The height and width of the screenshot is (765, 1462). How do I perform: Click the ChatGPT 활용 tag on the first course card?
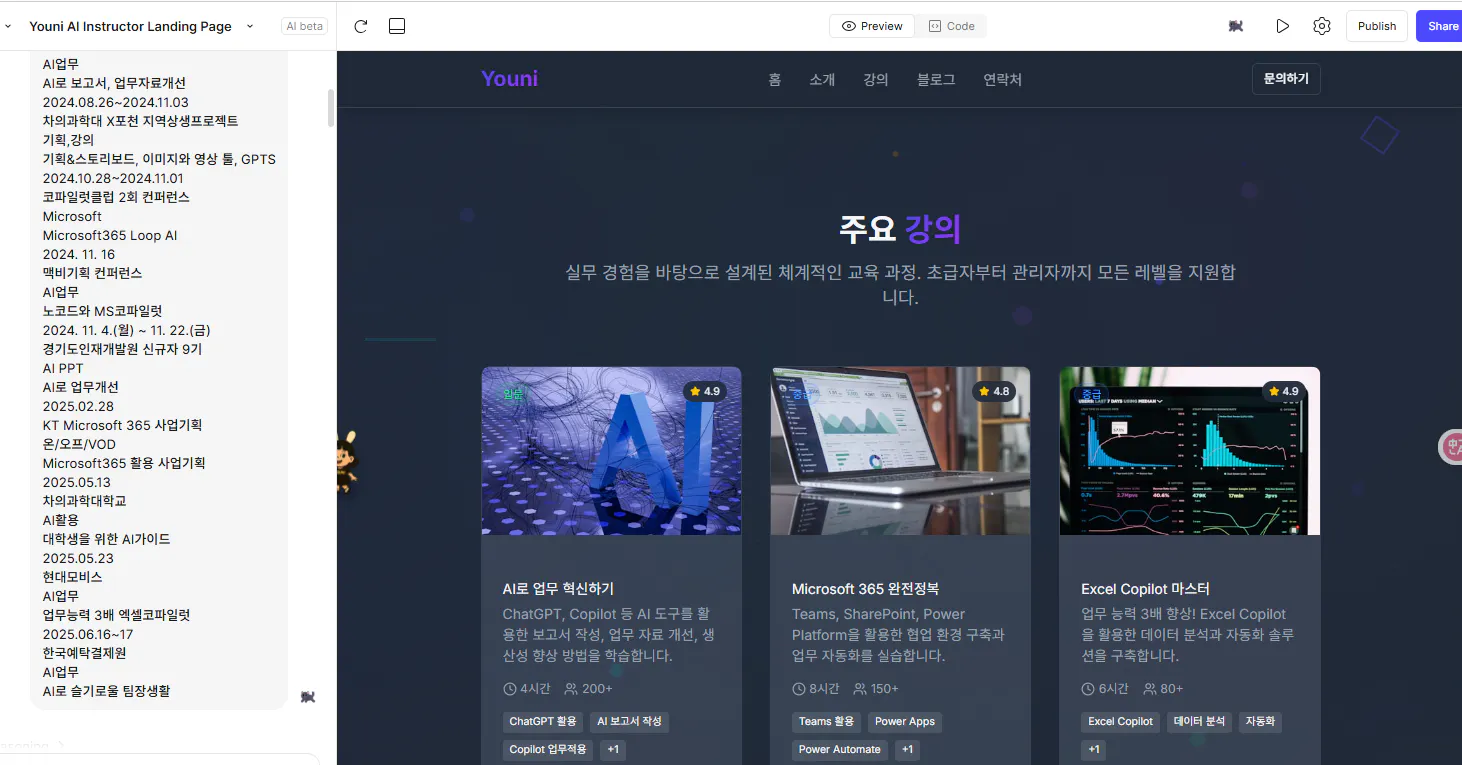pos(543,721)
